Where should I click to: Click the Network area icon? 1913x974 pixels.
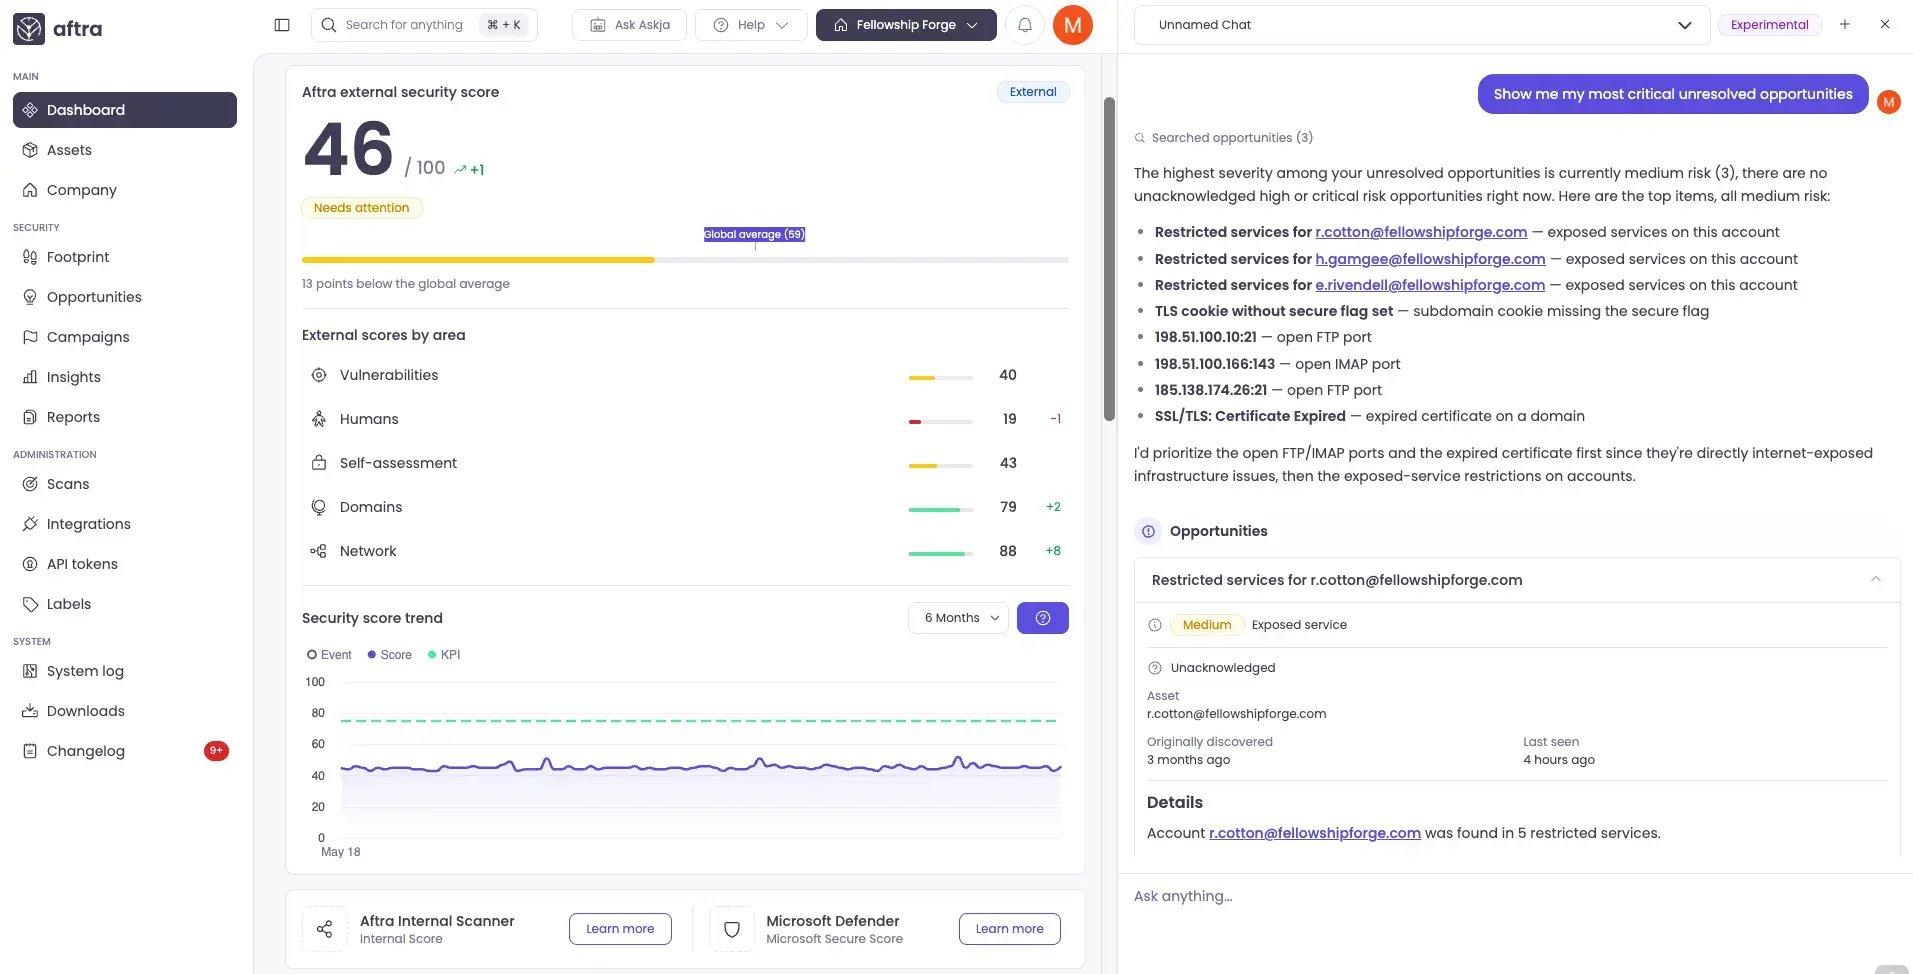tap(319, 551)
